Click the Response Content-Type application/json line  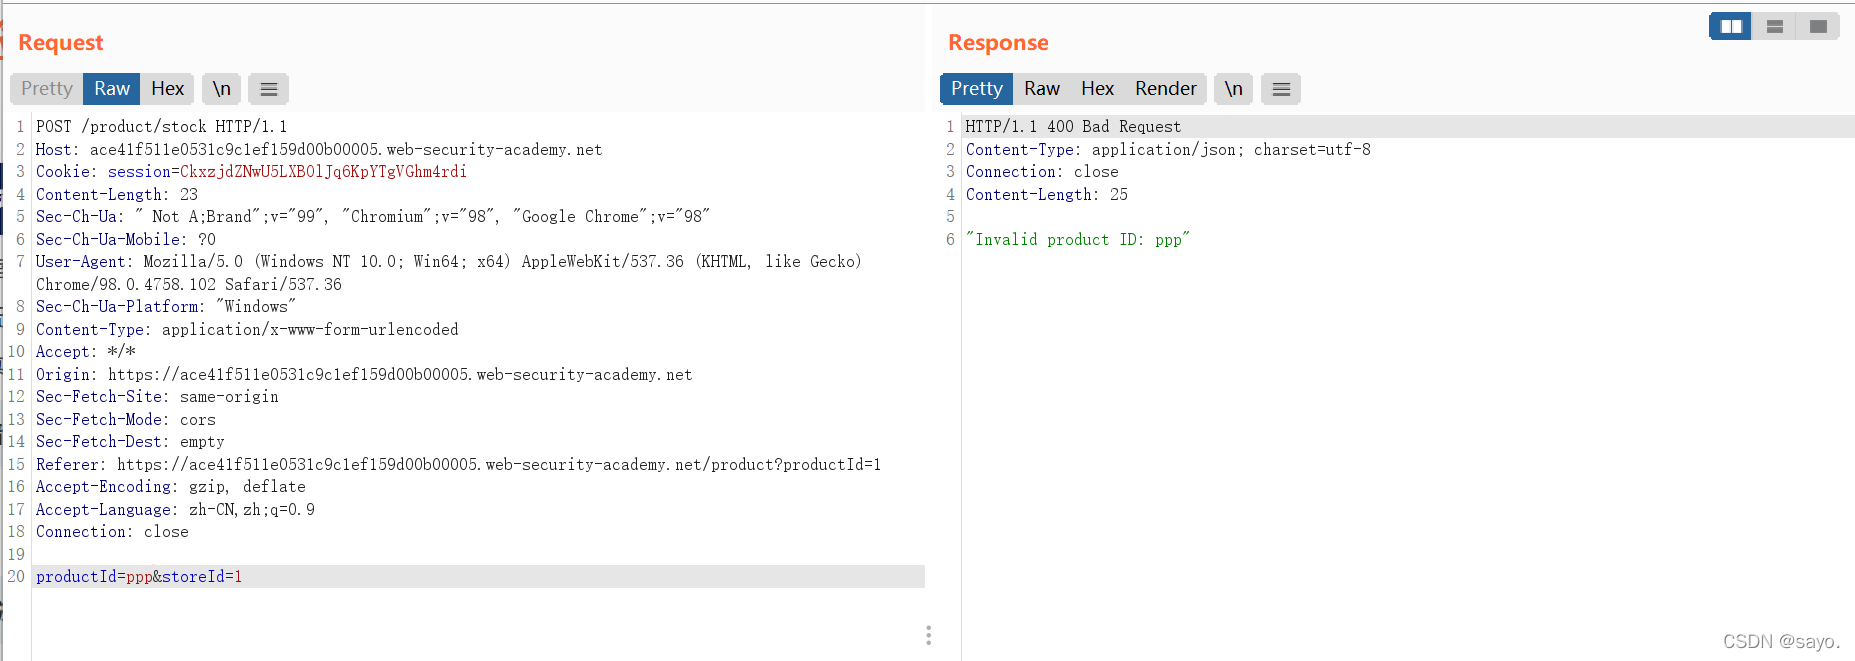coord(1168,150)
